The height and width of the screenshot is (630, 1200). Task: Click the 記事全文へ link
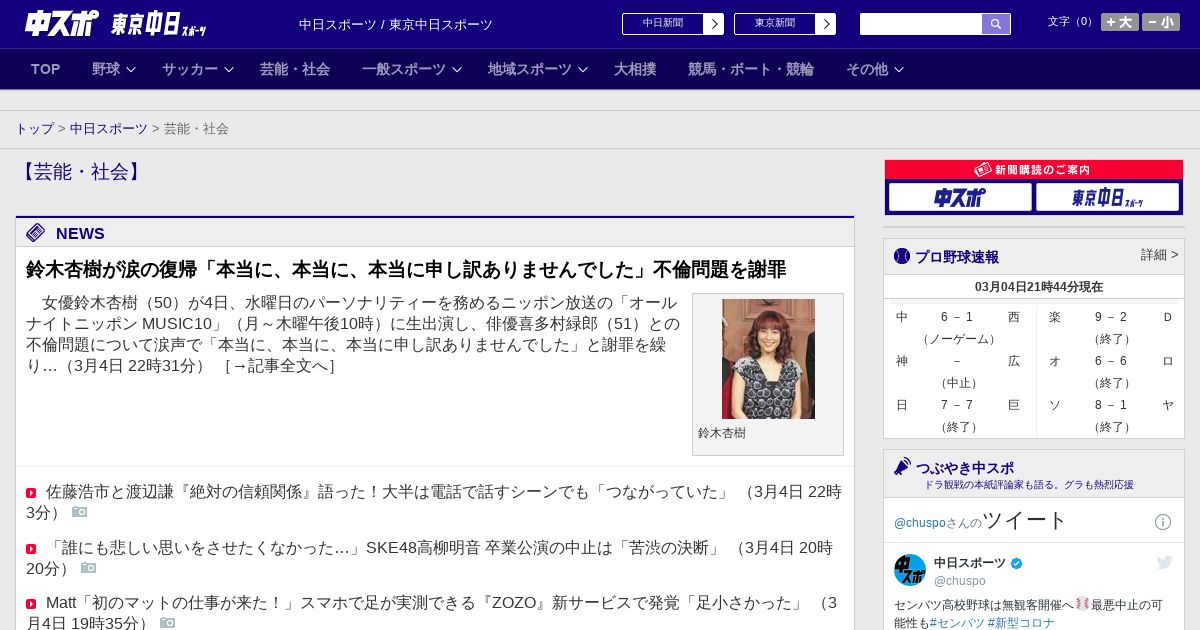point(279,366)
